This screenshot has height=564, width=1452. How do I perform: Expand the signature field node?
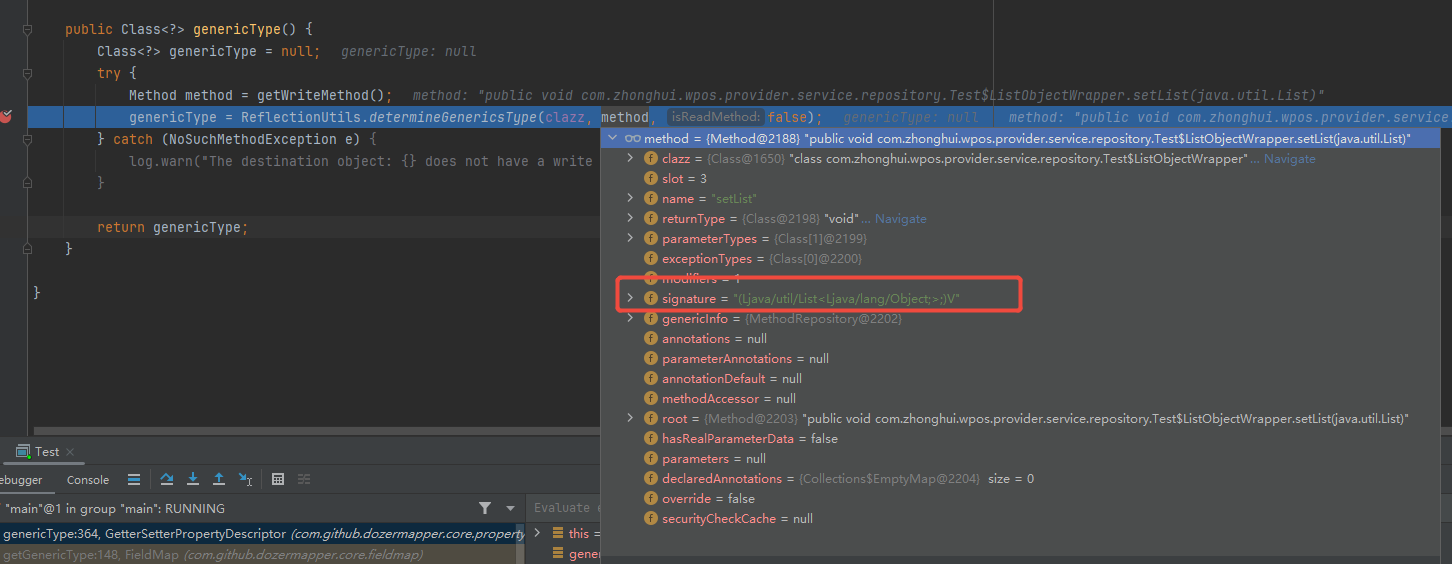(x=629, y=299)
